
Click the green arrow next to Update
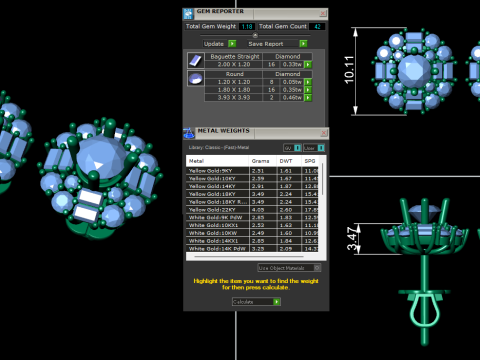[x=232, y=44]
